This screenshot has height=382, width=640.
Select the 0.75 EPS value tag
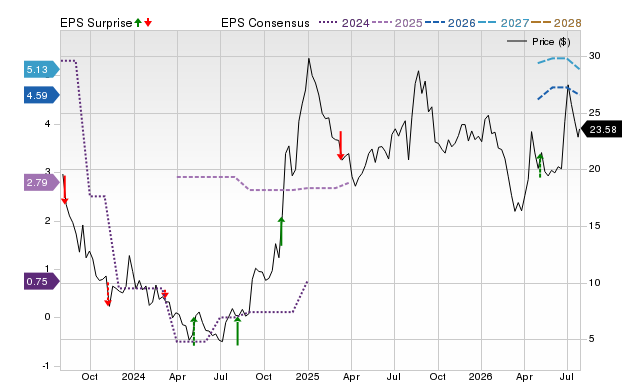(41, 282)
